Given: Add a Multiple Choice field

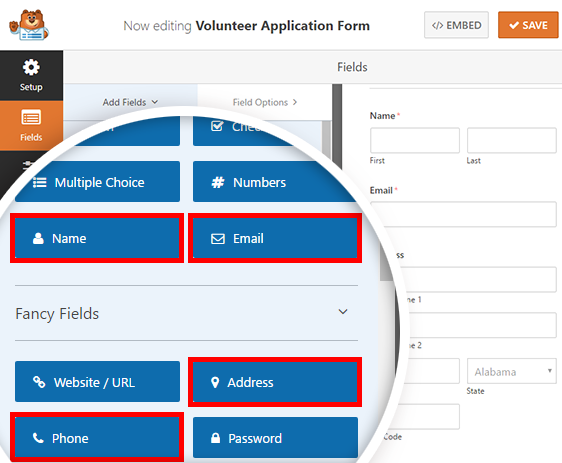Looking at the screenshot, I should 97,182.
